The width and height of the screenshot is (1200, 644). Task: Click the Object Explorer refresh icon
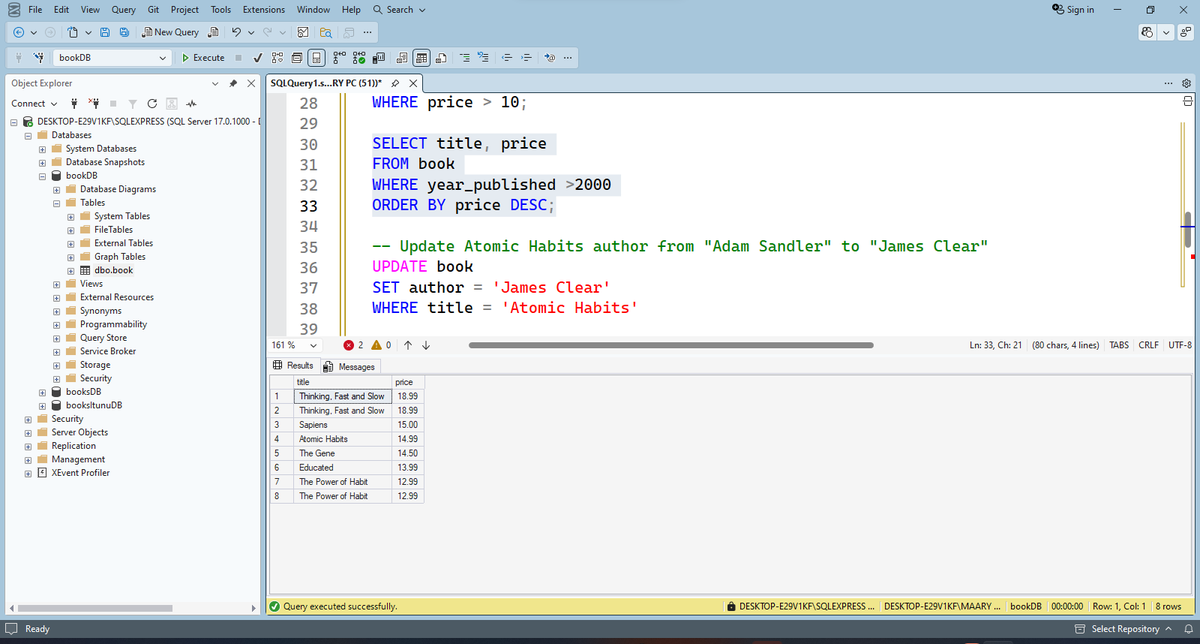click(x=150, y=104)
